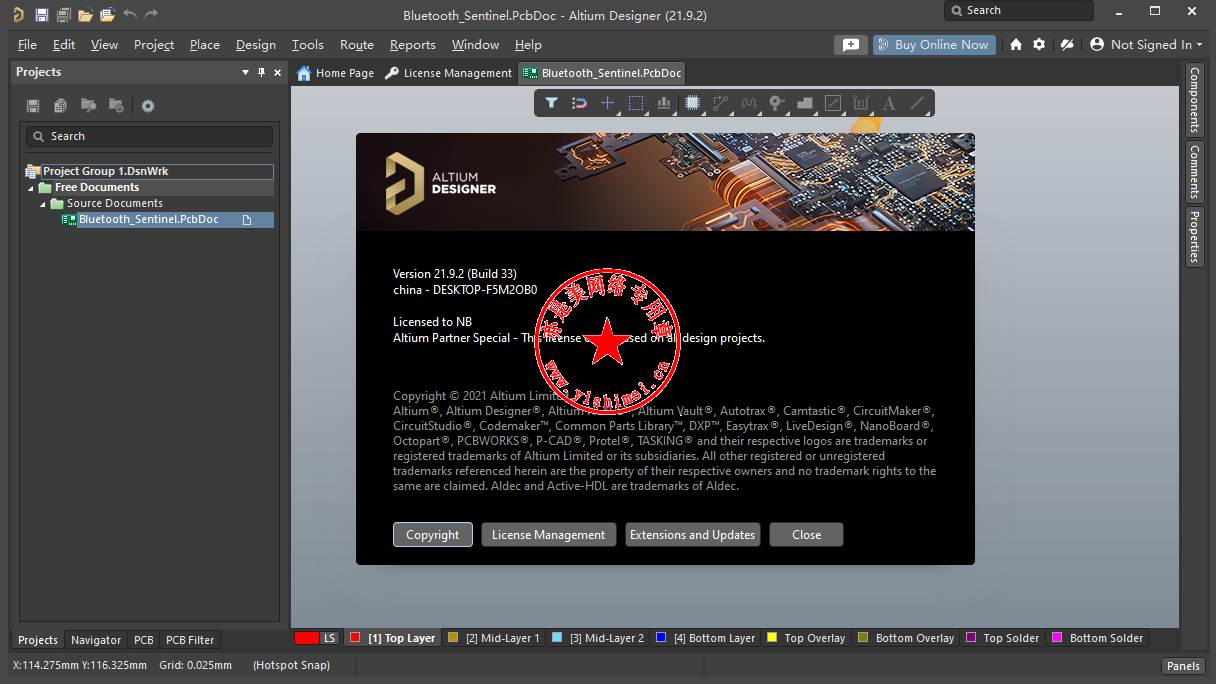Screen dimensions: 1216x684
Task: Open the PCB Filter panel tab
Action: pyautogui.click(x=190, y=640)
